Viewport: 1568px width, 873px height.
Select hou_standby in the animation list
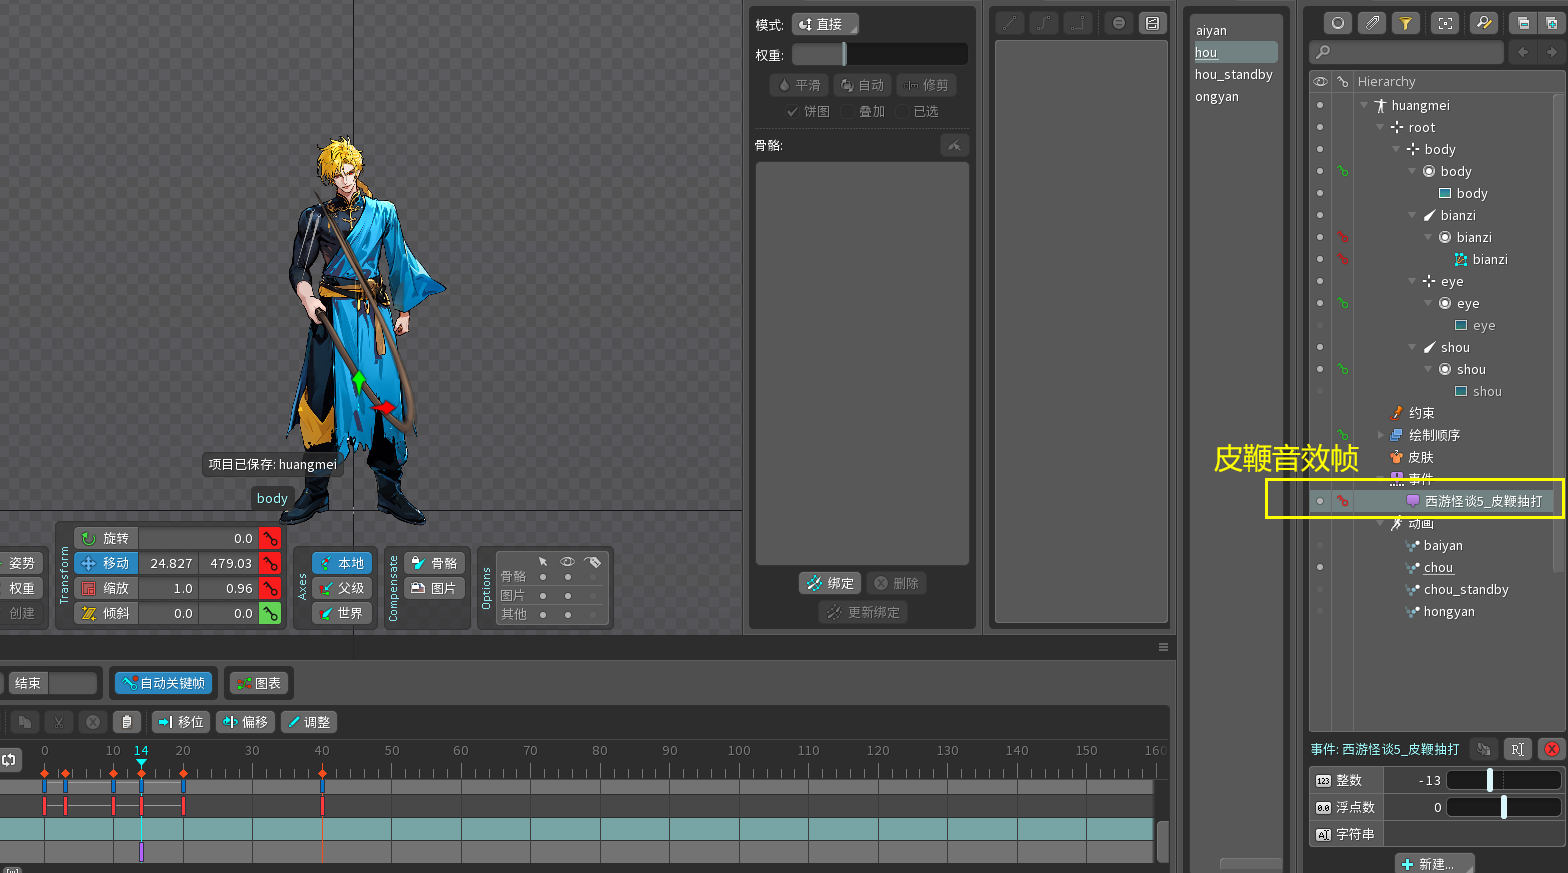(x=1233, y=75)
